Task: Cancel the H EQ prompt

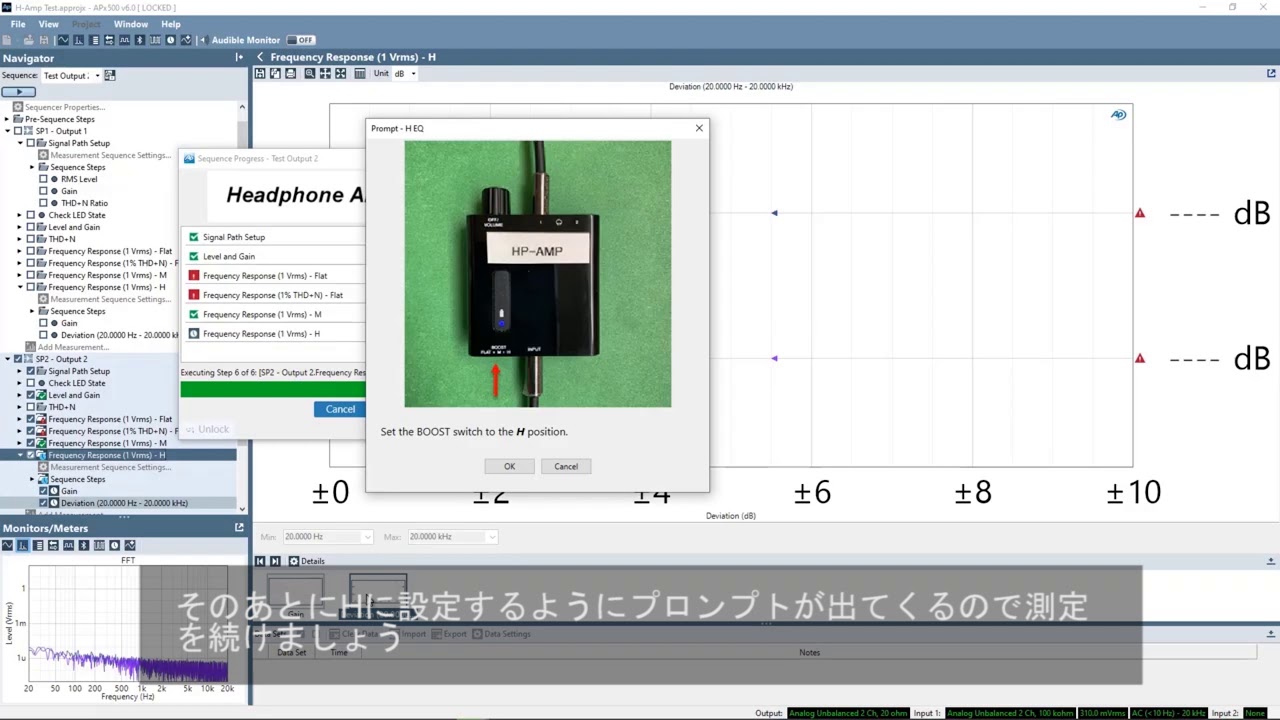Action: click(566, 466)
